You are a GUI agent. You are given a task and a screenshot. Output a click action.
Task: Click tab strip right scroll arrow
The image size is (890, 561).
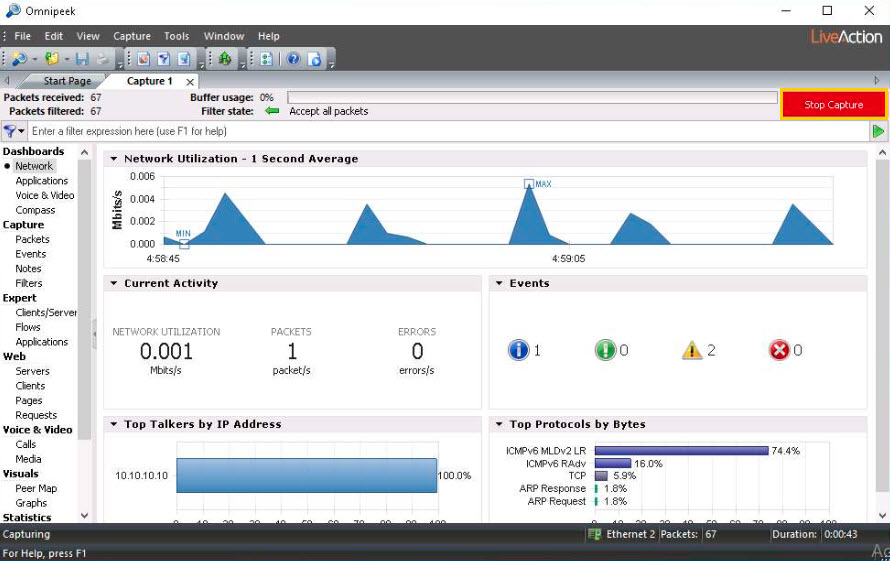(877, 81)
